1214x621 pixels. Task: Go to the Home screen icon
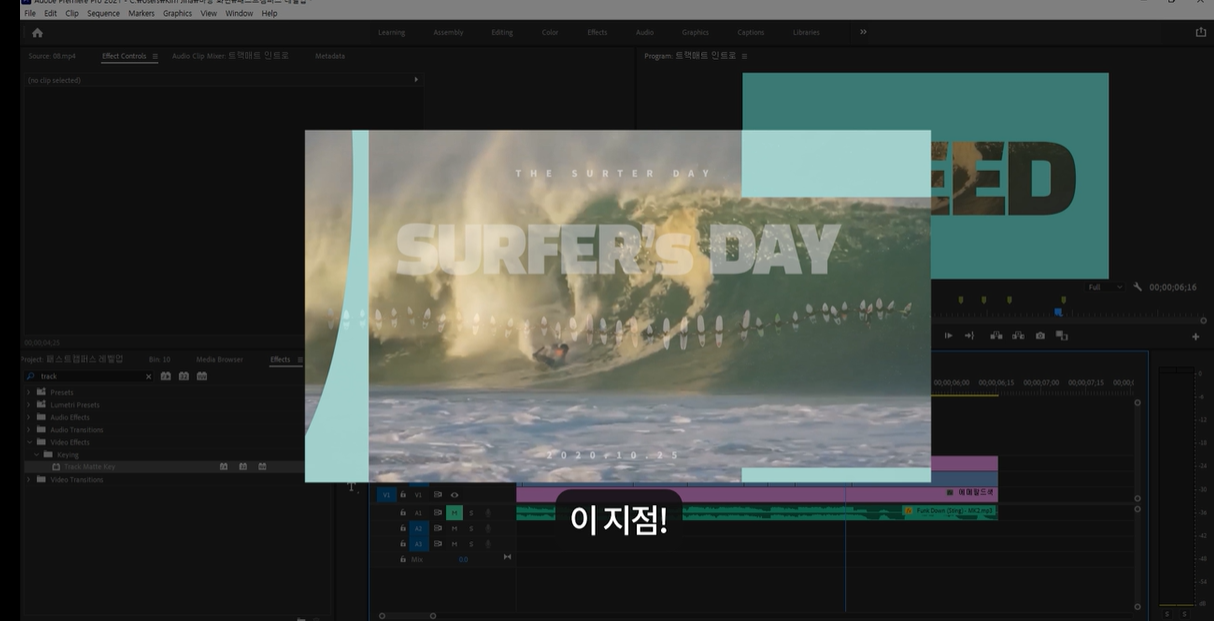37,32
